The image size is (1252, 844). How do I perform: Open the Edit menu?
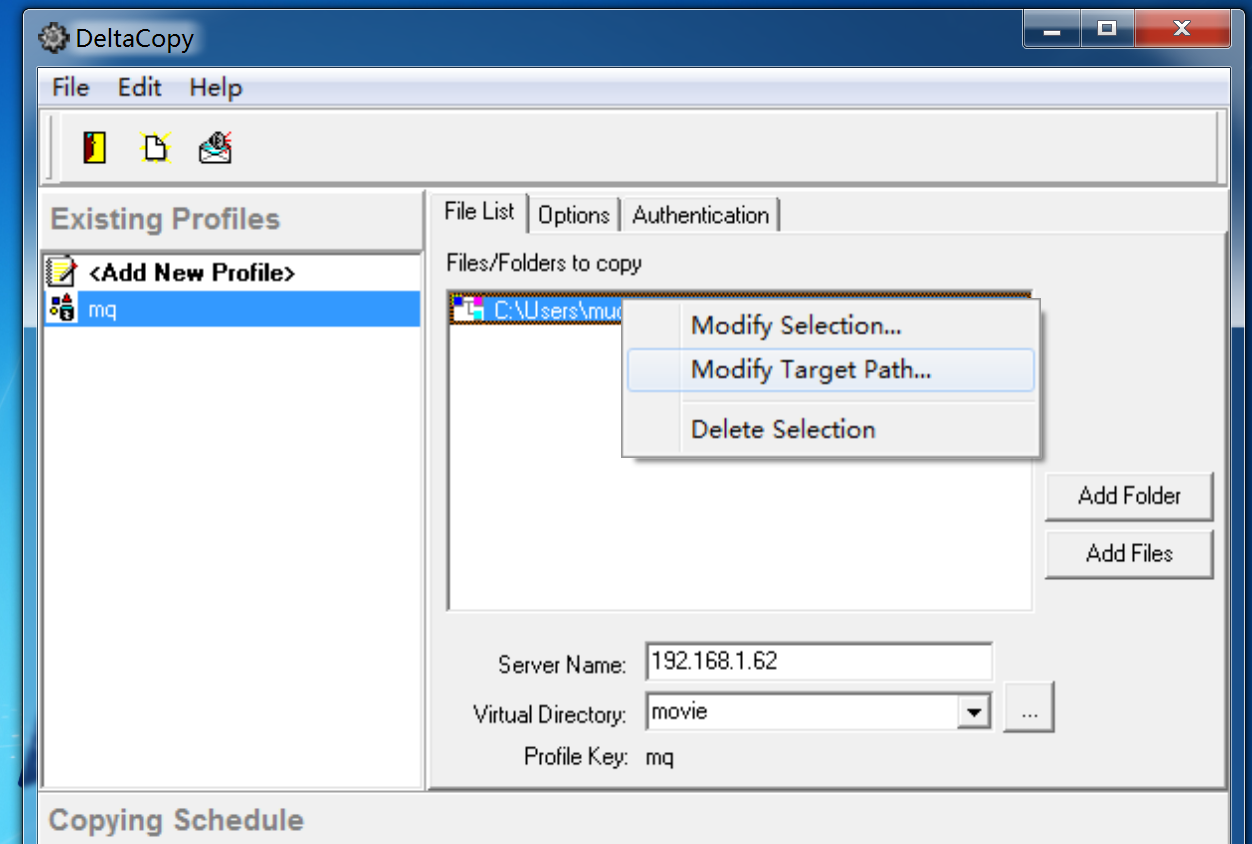140,88
